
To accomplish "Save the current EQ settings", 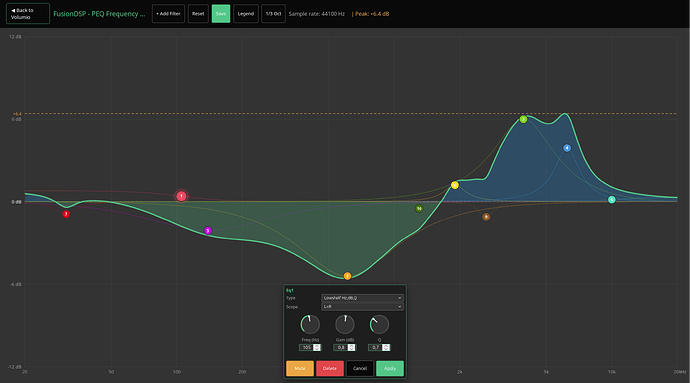I will tap(221, 14).
